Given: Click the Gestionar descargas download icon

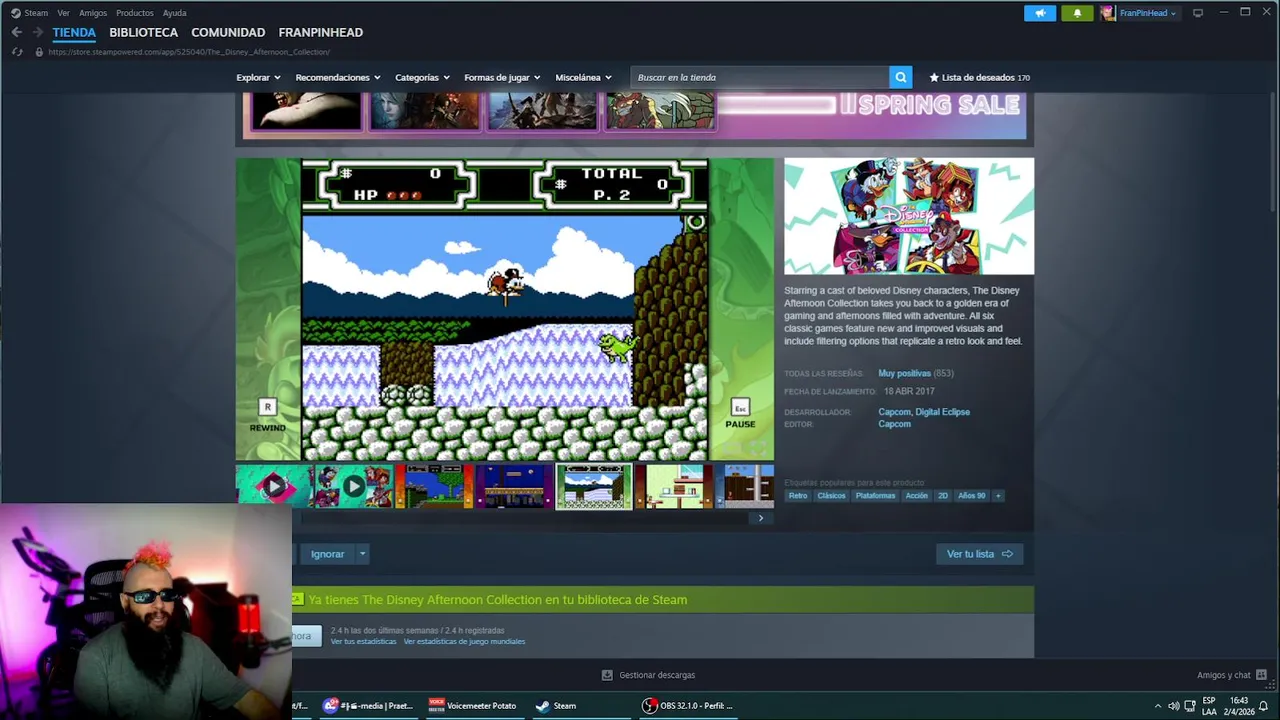Looking at the screenshot, I should pos(607,675).
